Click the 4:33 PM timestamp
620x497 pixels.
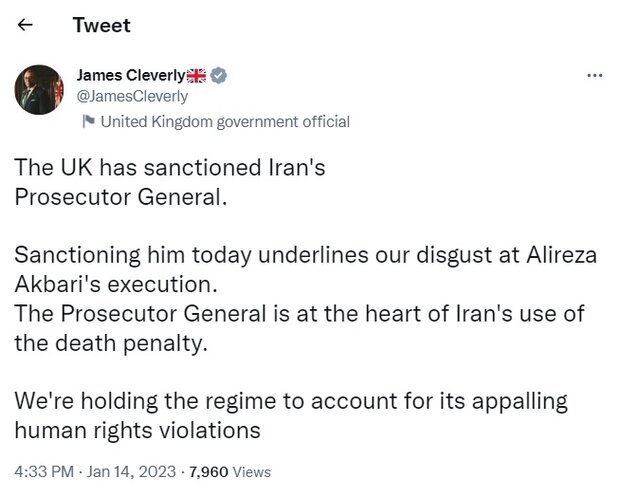click(x=41, y=471)
